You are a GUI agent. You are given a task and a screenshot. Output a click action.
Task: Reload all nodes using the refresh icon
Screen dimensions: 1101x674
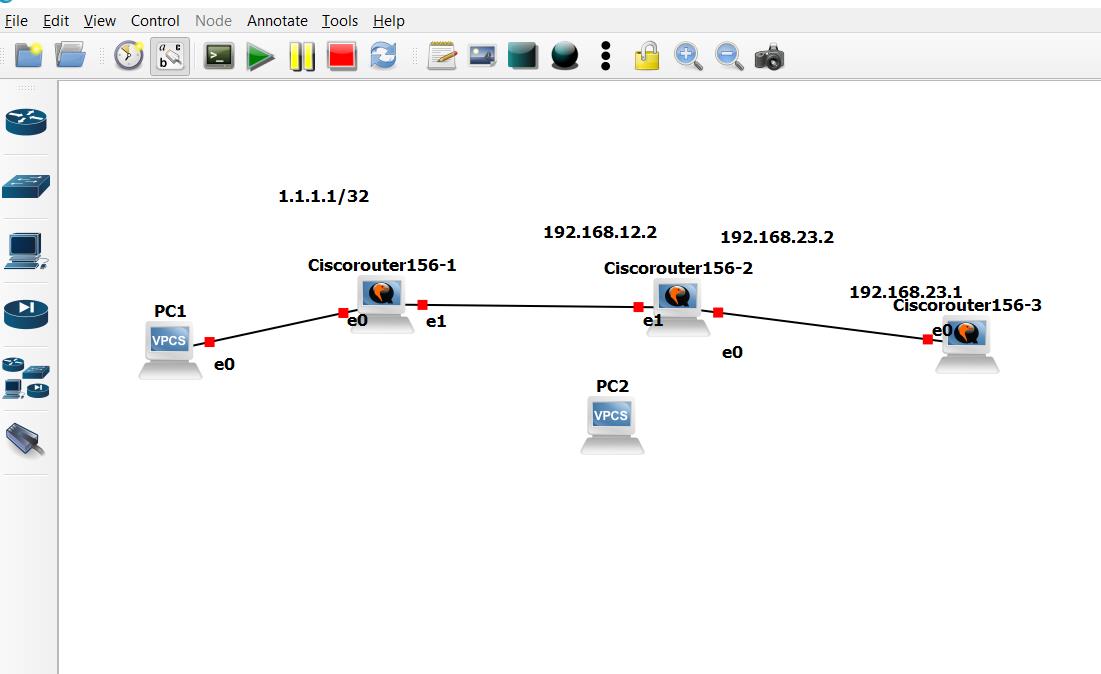(383, 56)
